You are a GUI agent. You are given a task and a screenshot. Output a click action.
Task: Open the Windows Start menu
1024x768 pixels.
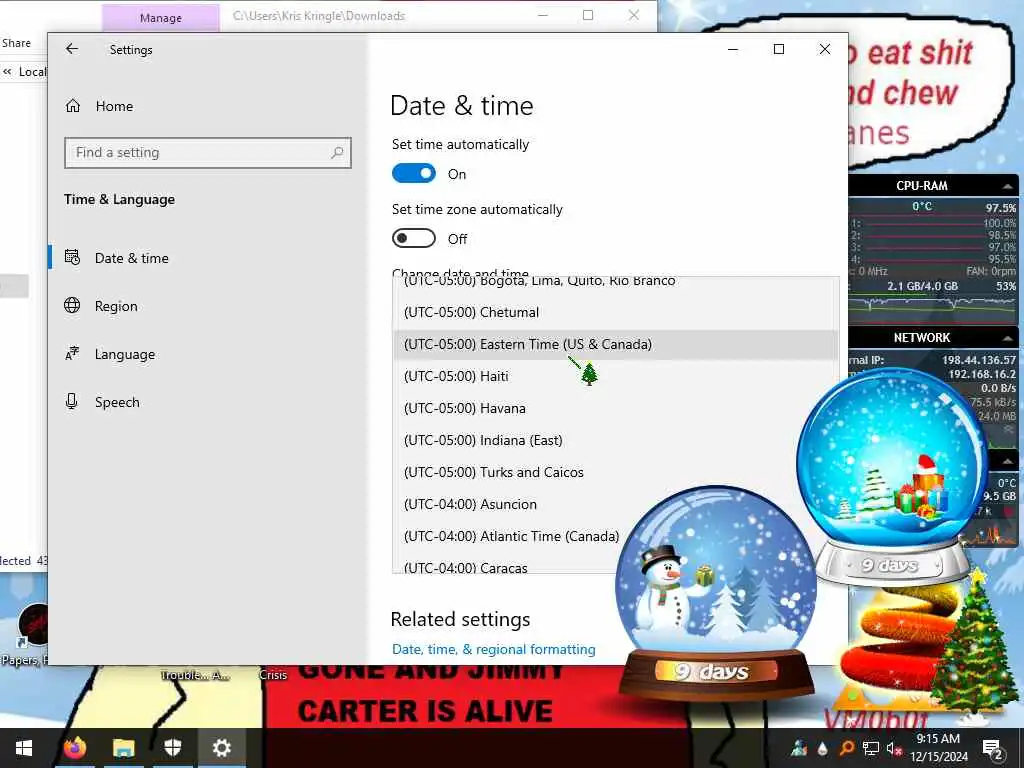click(x=24, y=748)
